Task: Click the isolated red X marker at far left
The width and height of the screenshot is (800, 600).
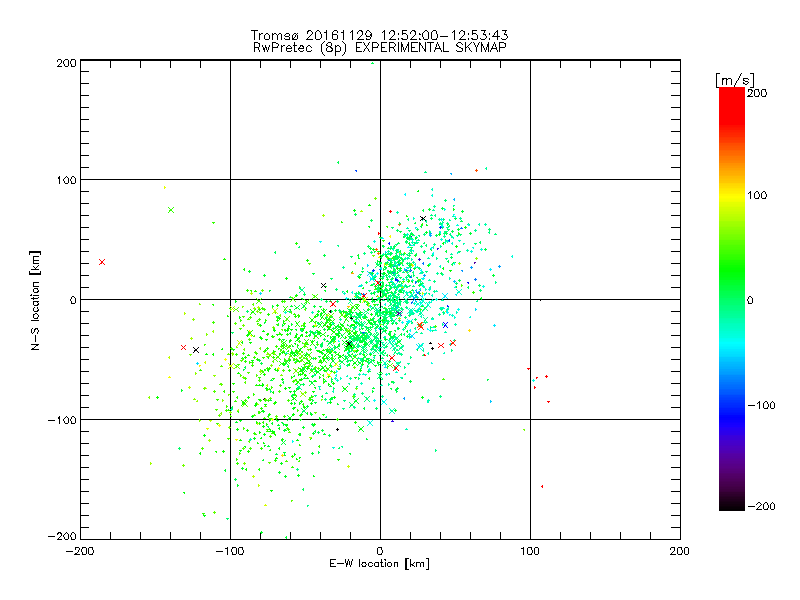Action: coord(102,262)
